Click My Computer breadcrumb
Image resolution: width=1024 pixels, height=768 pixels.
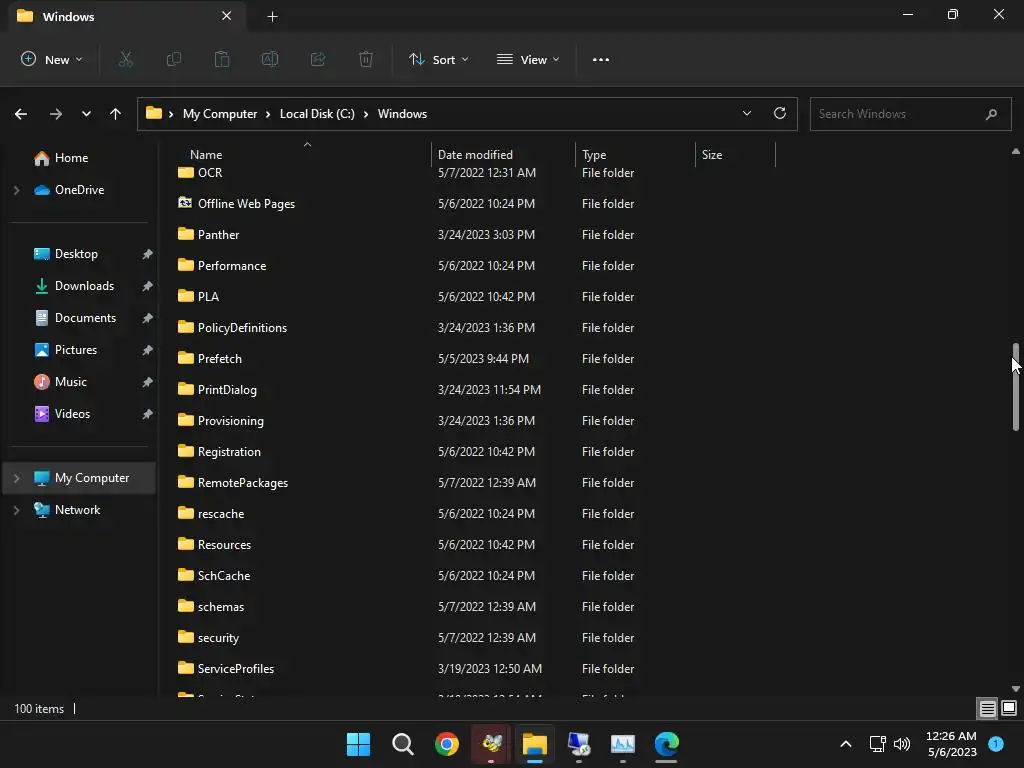[x=220, y=114]
